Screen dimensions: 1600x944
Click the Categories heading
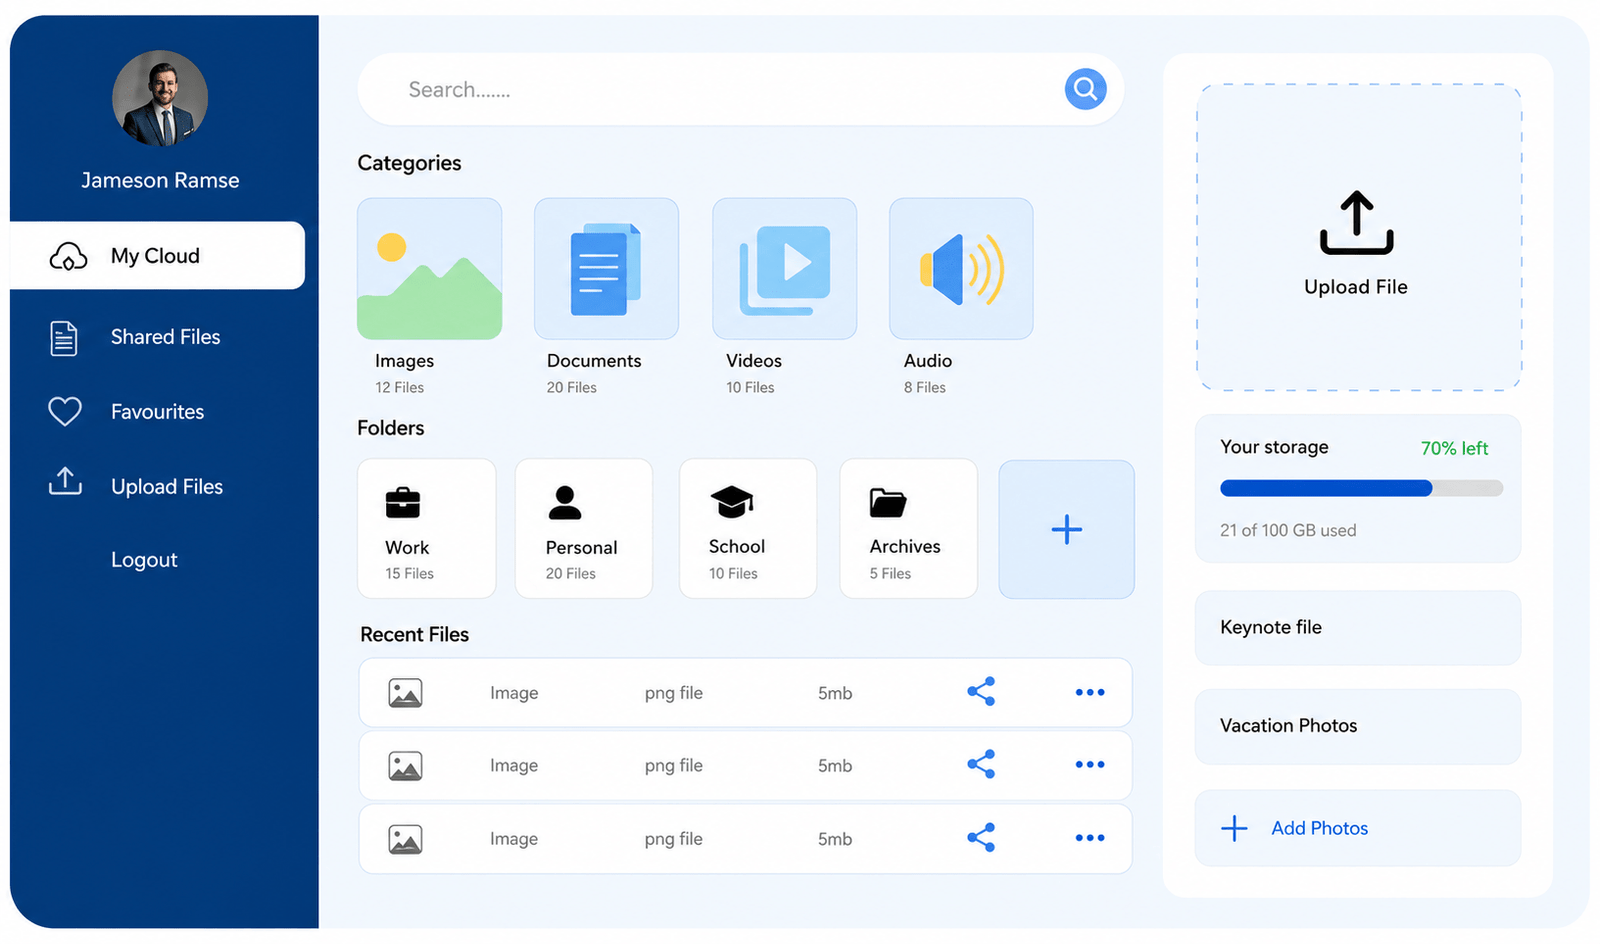click(x=409, y=163)
